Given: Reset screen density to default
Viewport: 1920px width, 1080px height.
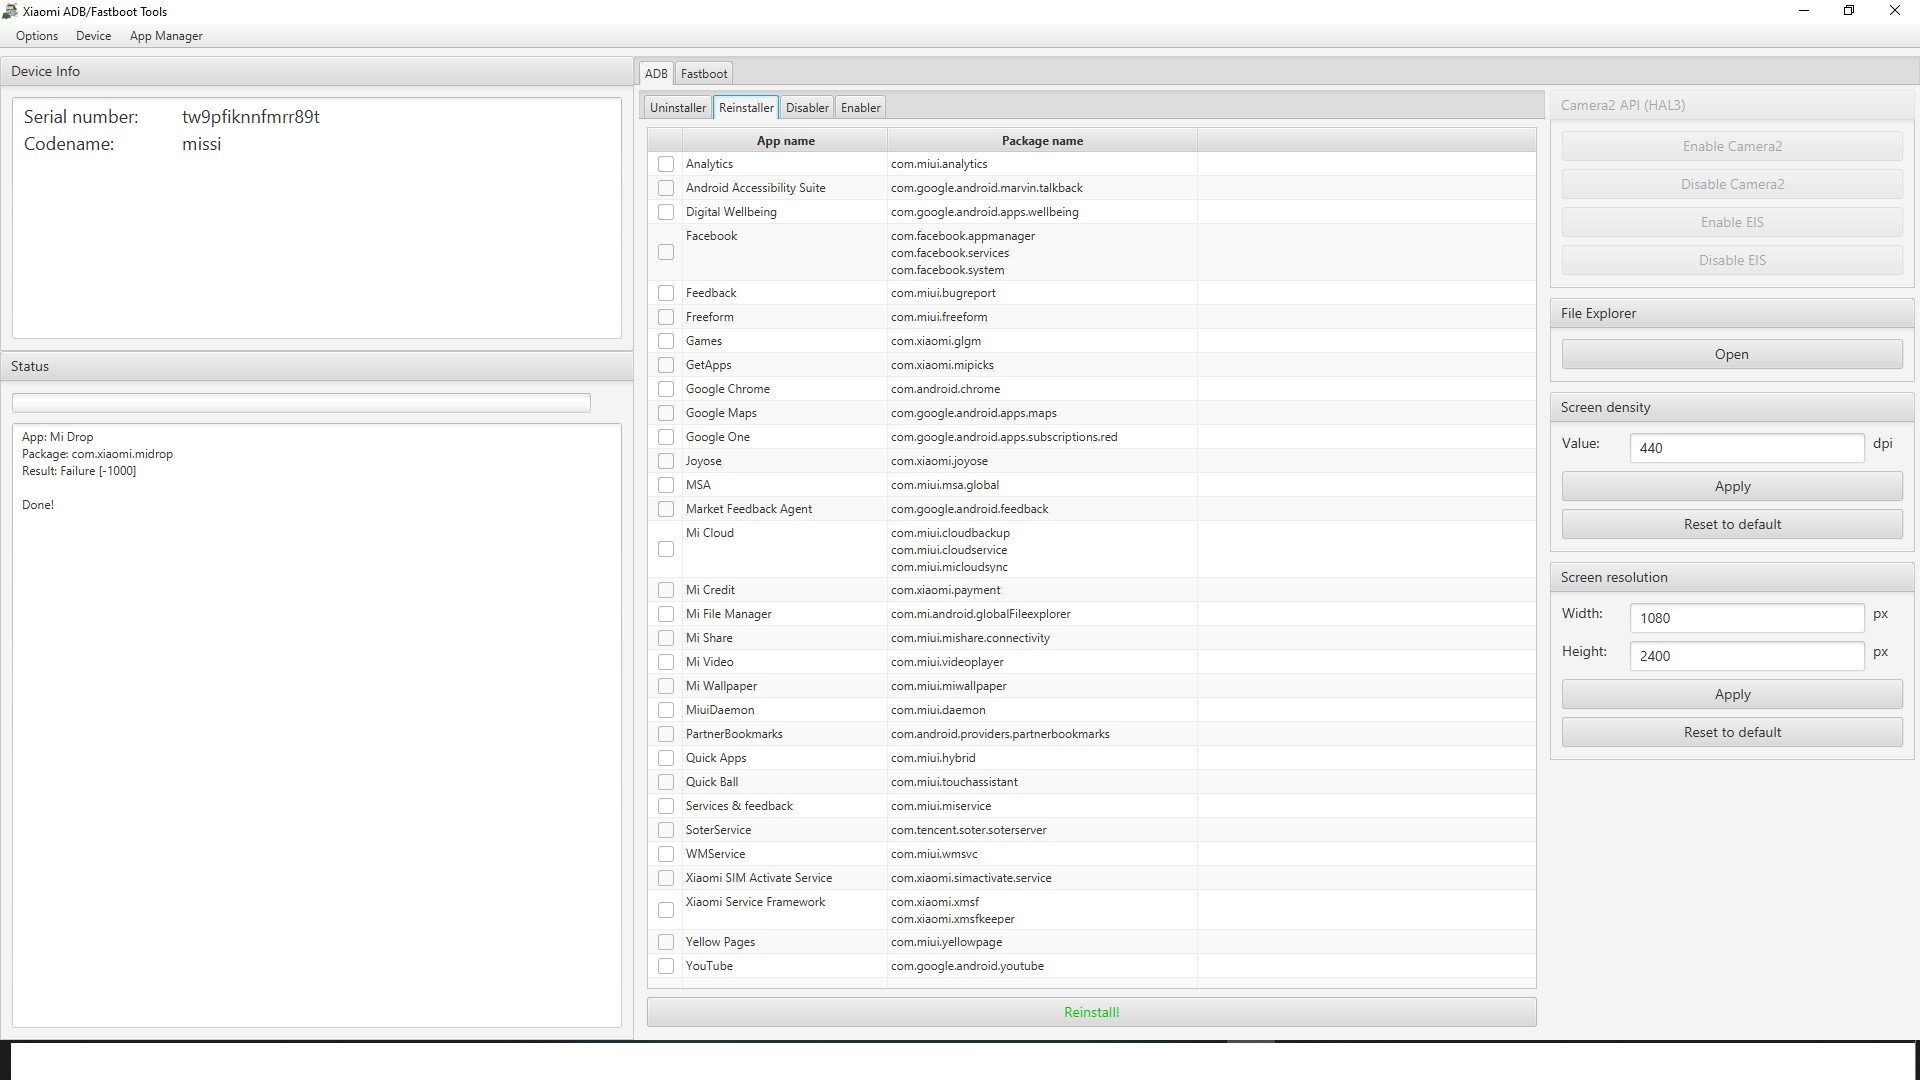Looking at the screenshot, I should point(1732,524).
